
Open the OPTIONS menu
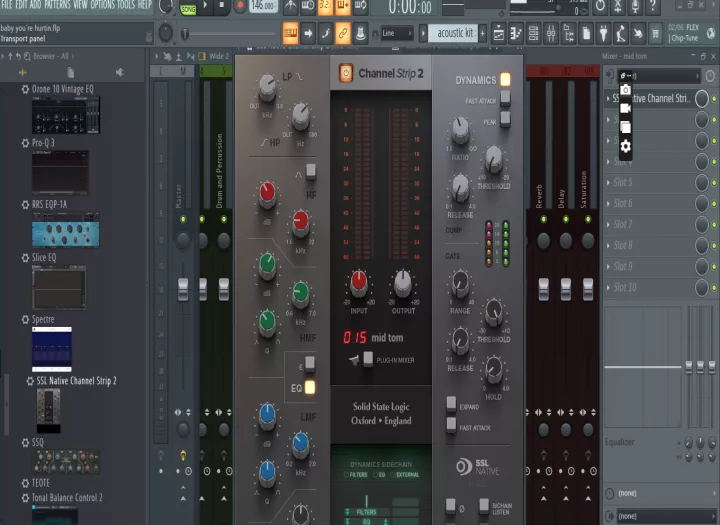pyautogui.click(x=102, y=5)
